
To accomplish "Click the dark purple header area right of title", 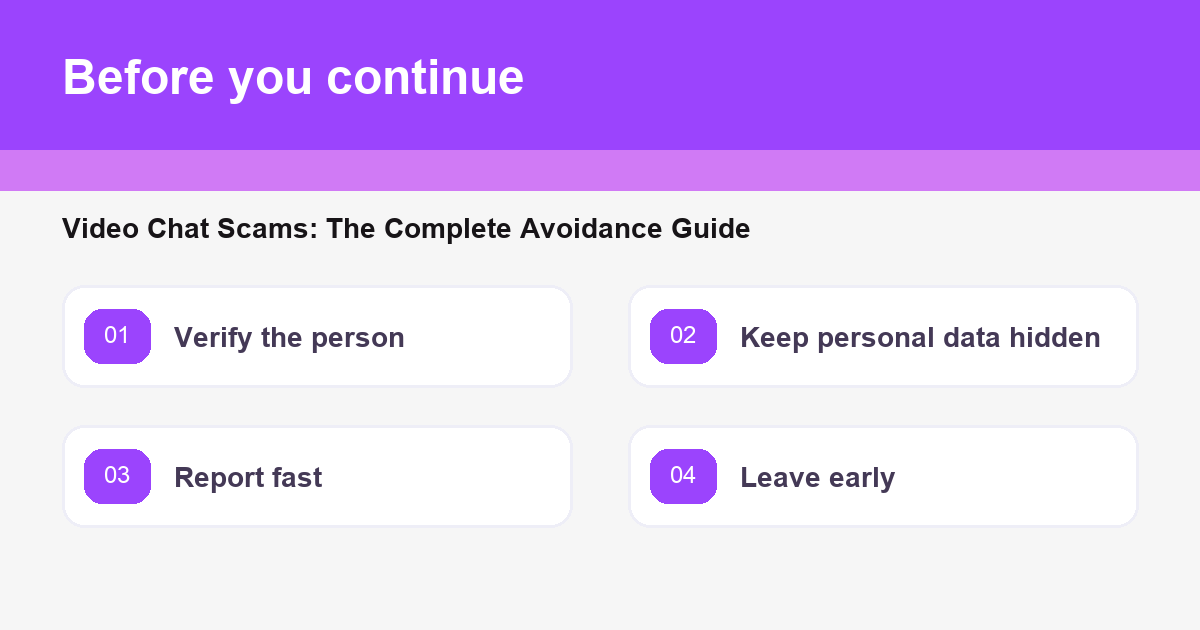I will [860, 75].
